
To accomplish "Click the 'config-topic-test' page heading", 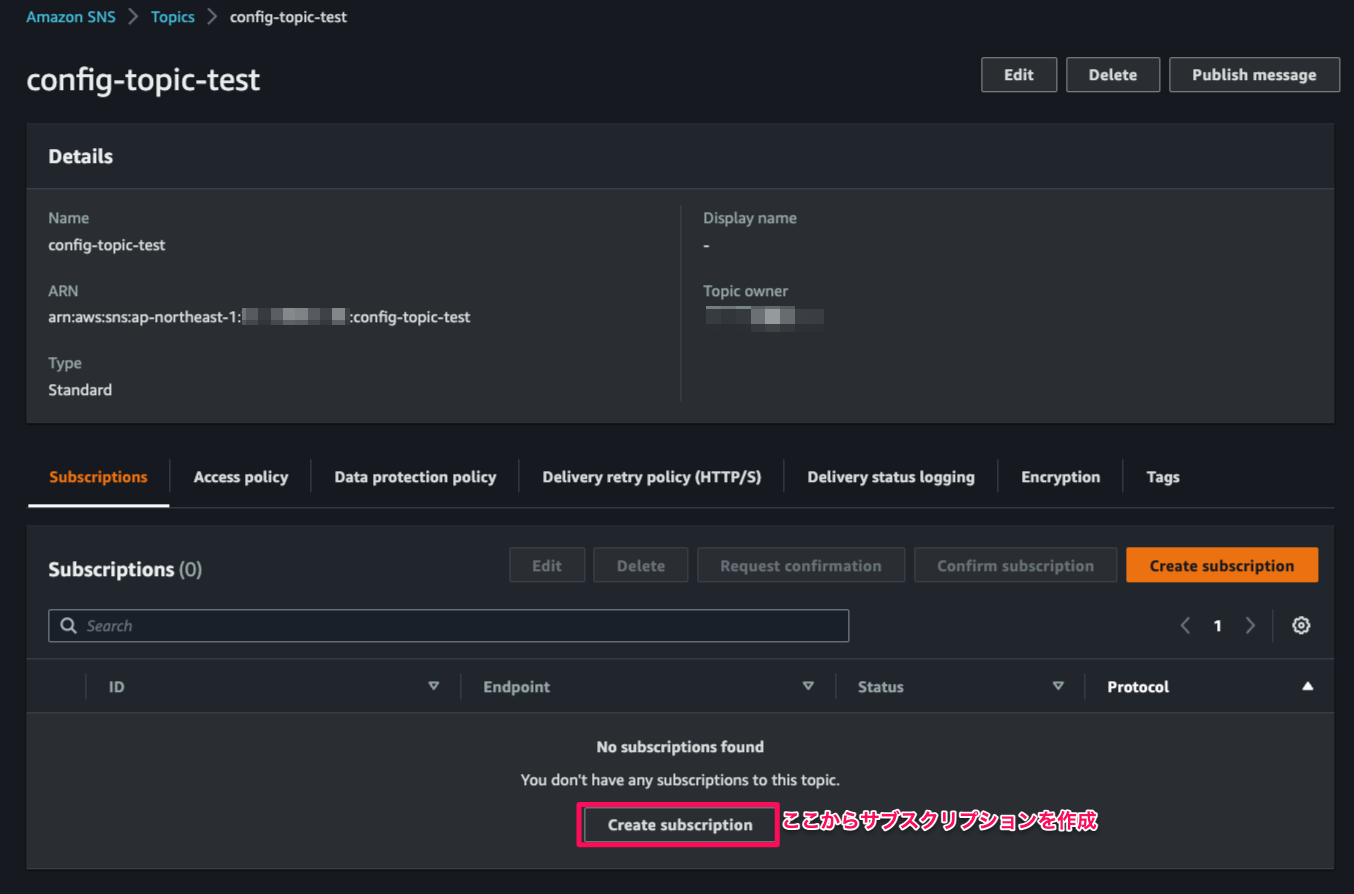I will tap(143, 80).
